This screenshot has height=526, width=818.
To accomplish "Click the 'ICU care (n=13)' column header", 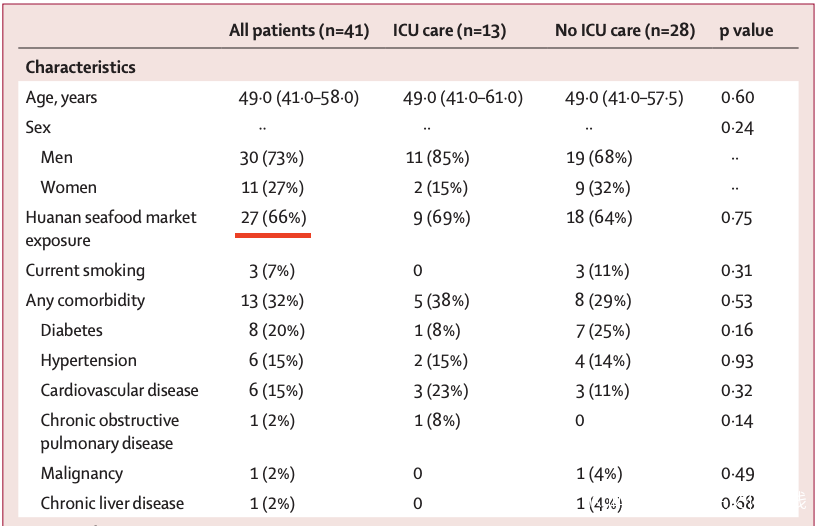I will [449, 31].
